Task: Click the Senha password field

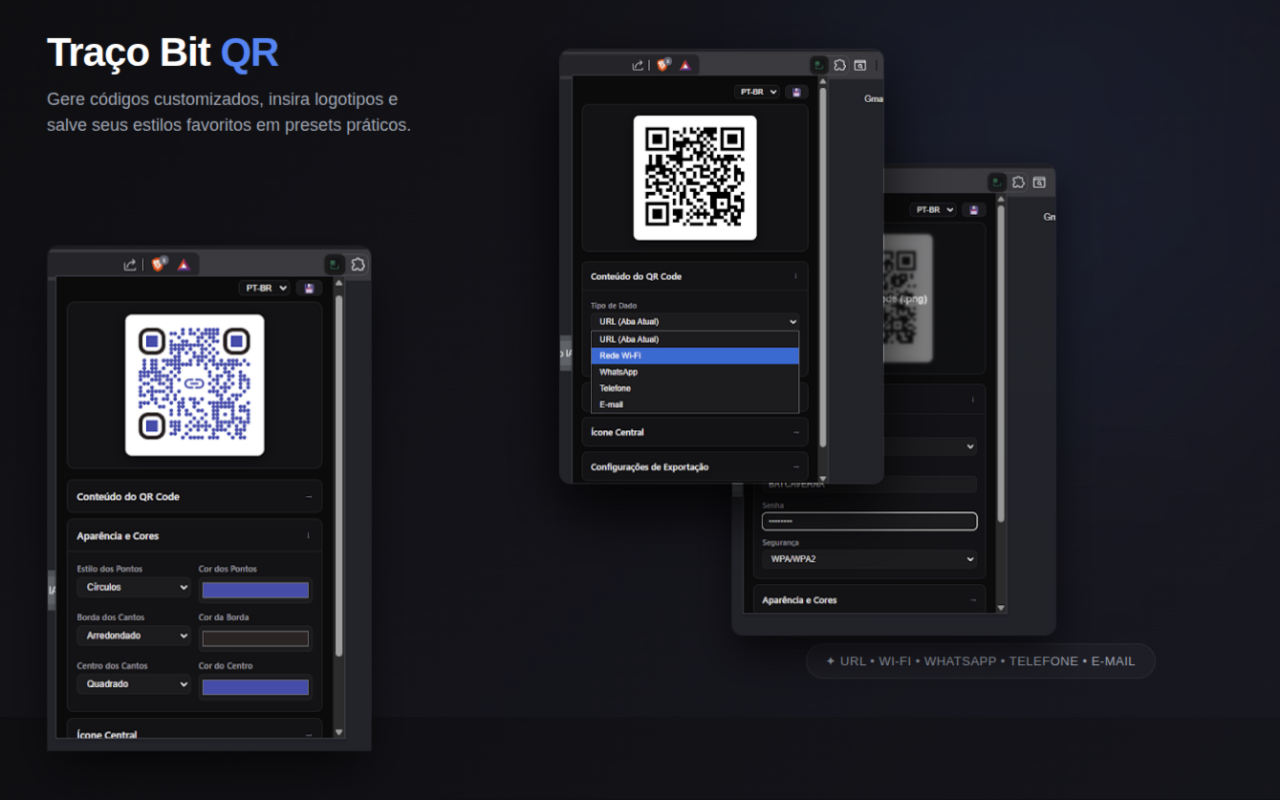Action: (x=869, y=521)
